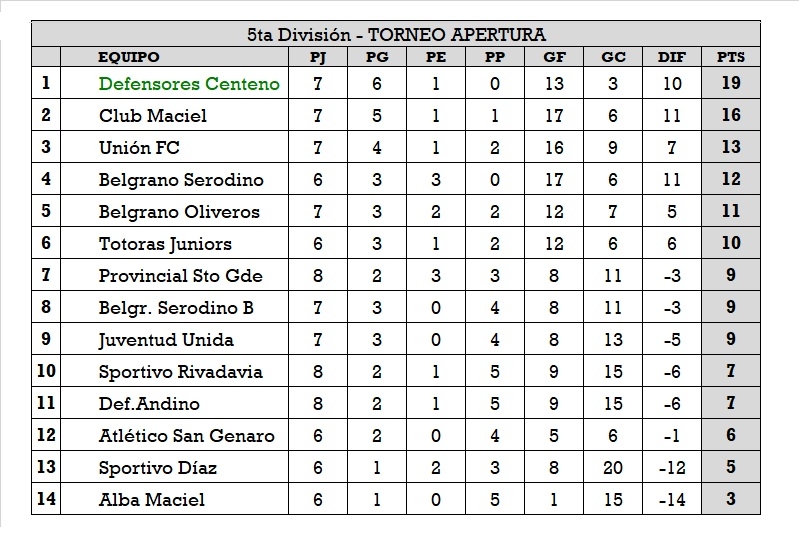Viewport: 799px width, 540px height.
Task: Click the 'Juventud Unida' team name
Action: pos(167,340)
